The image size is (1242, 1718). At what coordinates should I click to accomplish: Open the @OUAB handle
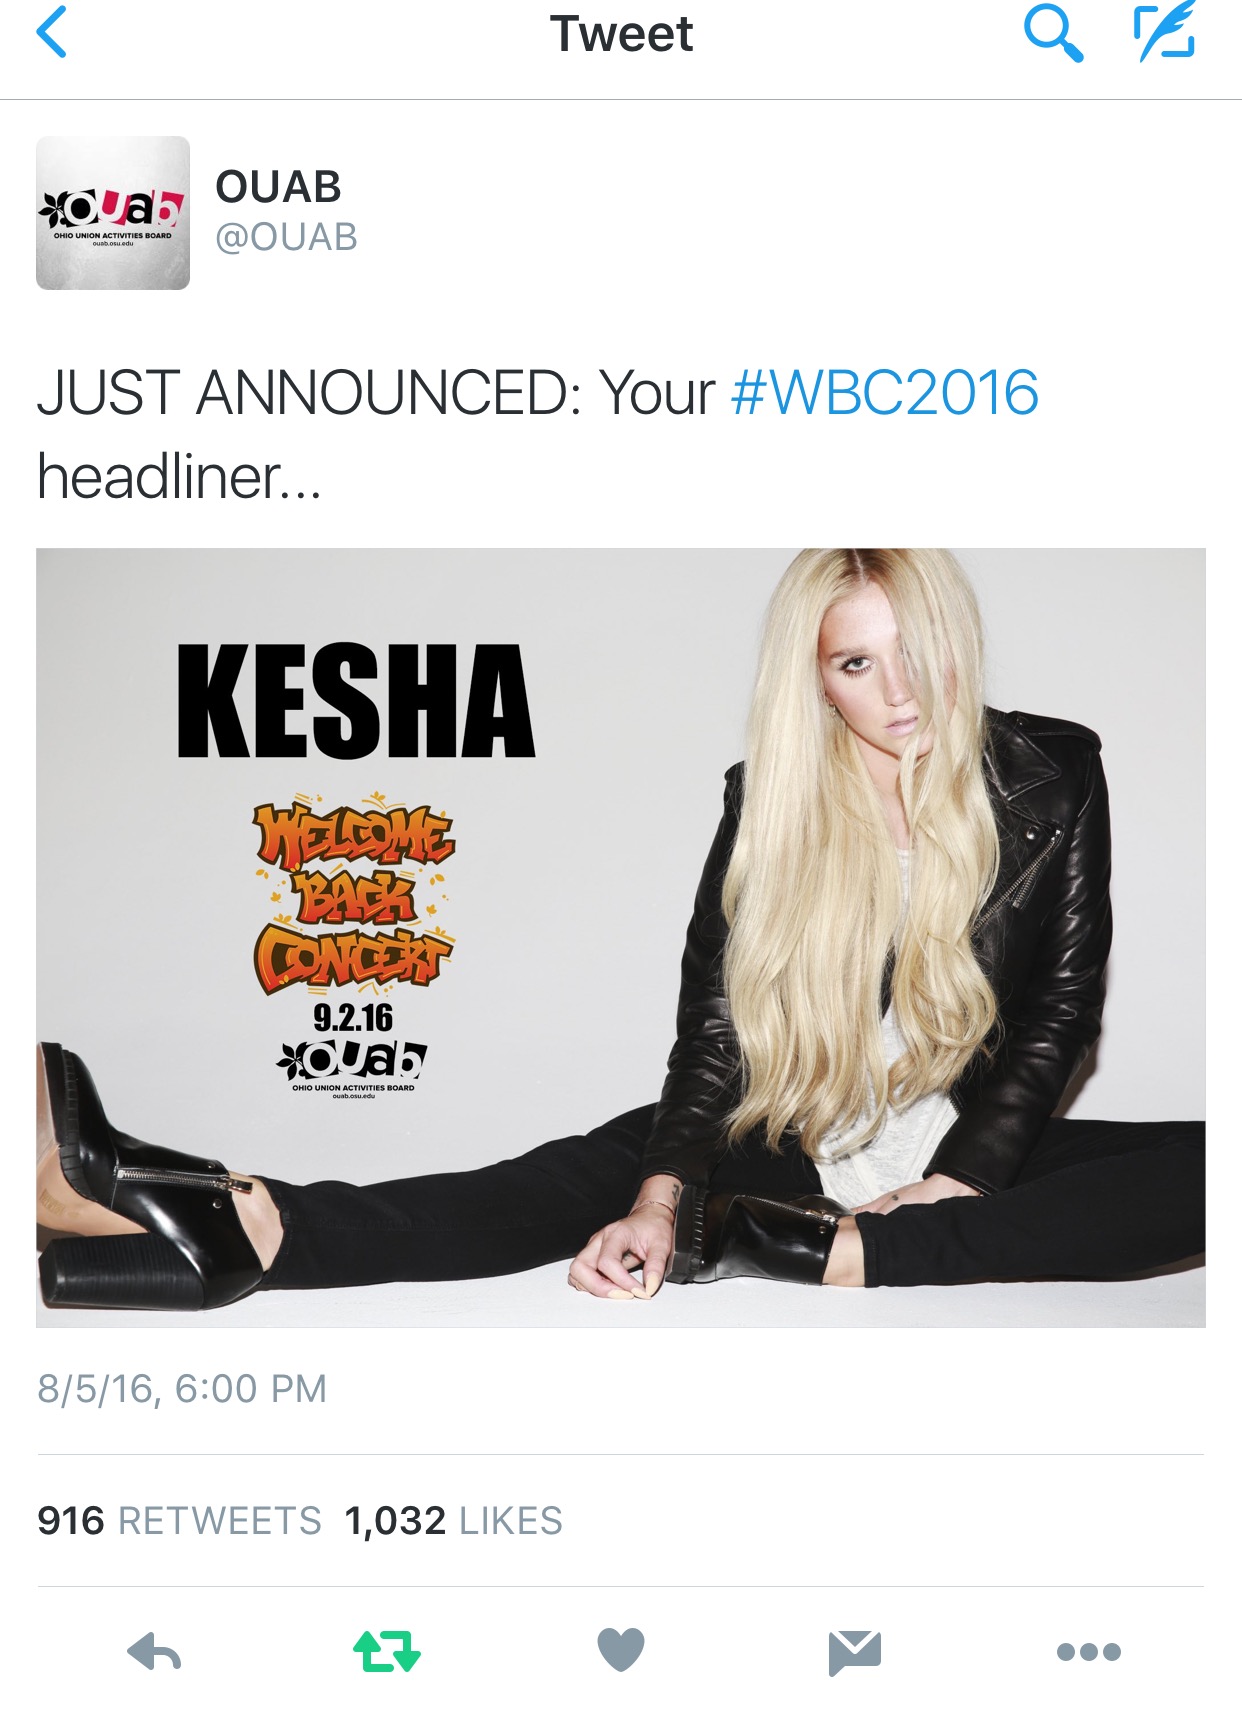pos(286,238)
